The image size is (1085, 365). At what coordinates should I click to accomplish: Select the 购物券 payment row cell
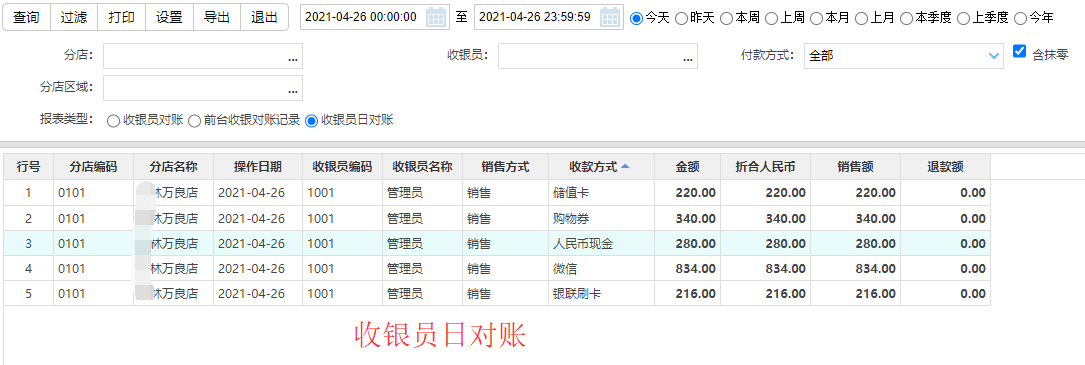click(601, 218)
